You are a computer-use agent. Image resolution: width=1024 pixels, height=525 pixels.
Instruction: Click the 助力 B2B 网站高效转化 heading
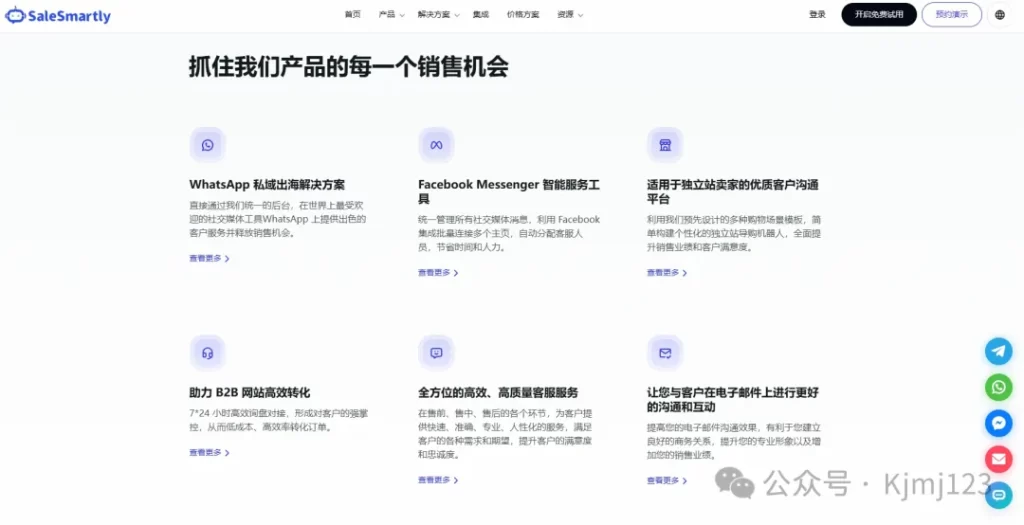249,392
